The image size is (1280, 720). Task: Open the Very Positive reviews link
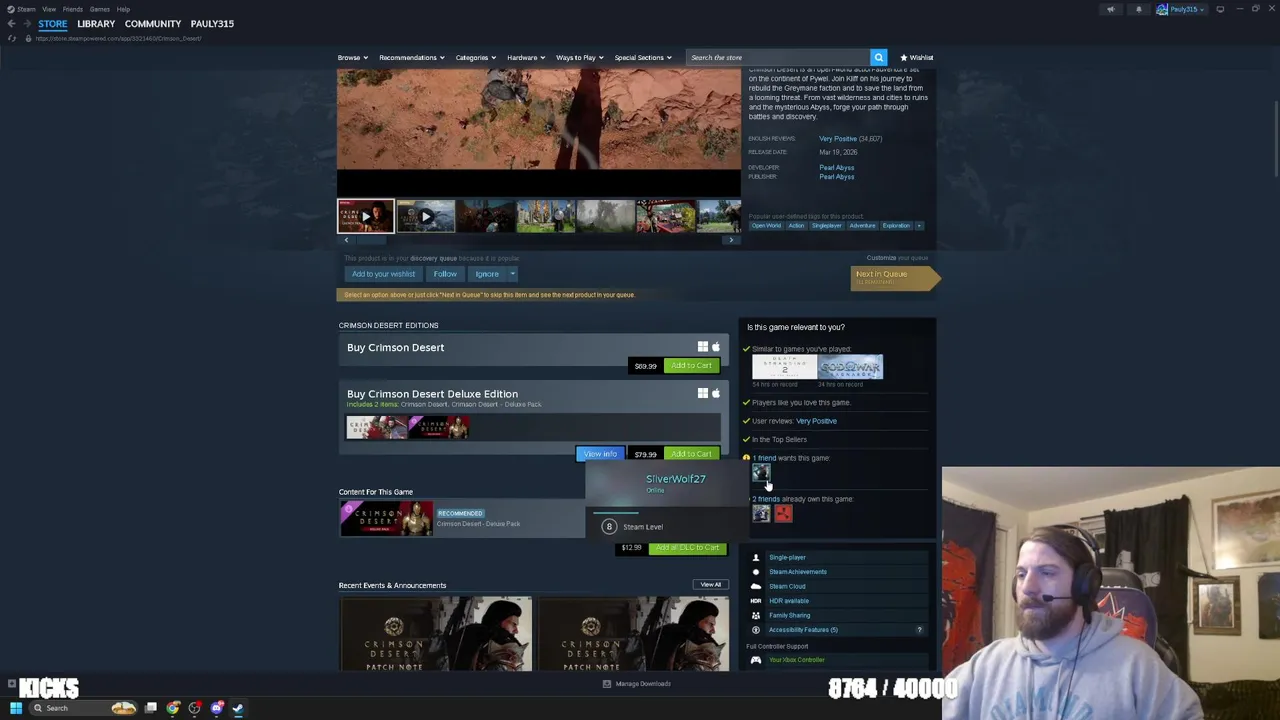(837, 139)
